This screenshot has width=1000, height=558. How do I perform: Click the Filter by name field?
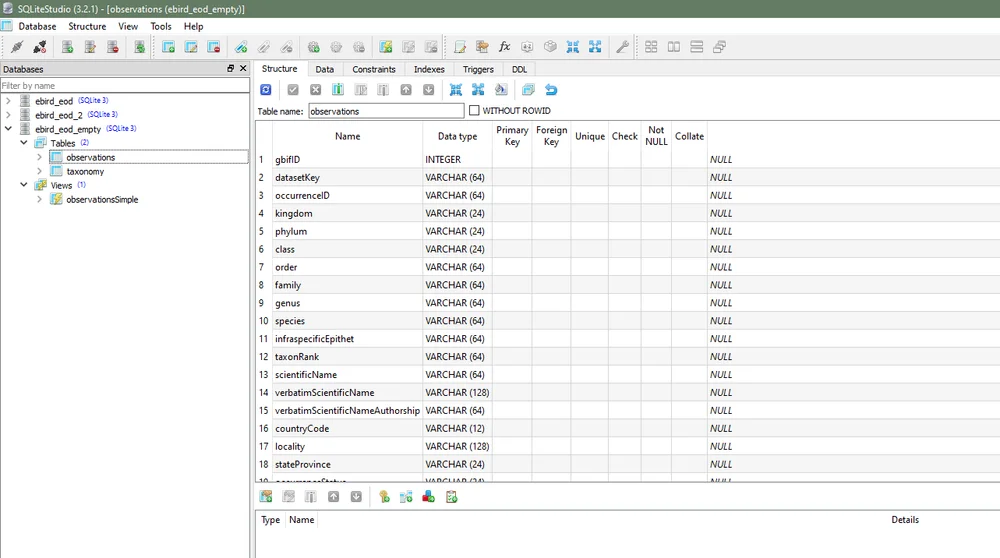pos(125,85)
